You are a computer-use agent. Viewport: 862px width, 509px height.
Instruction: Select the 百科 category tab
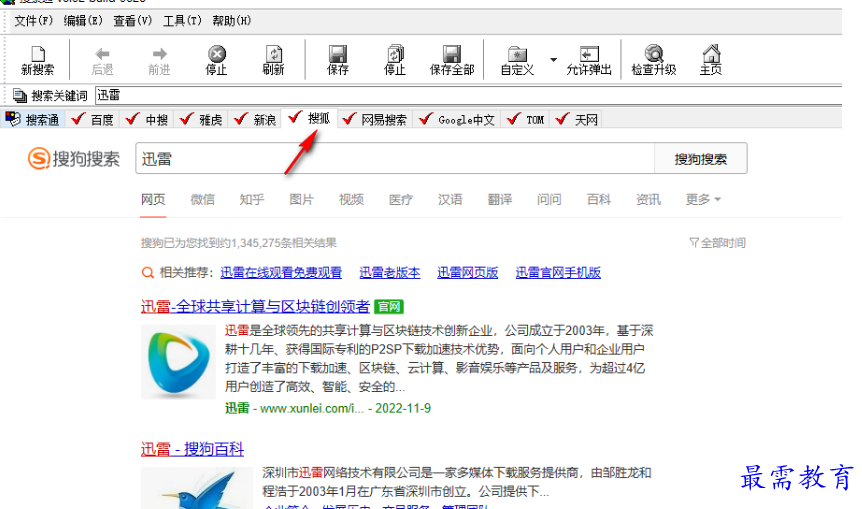point(599,200)
